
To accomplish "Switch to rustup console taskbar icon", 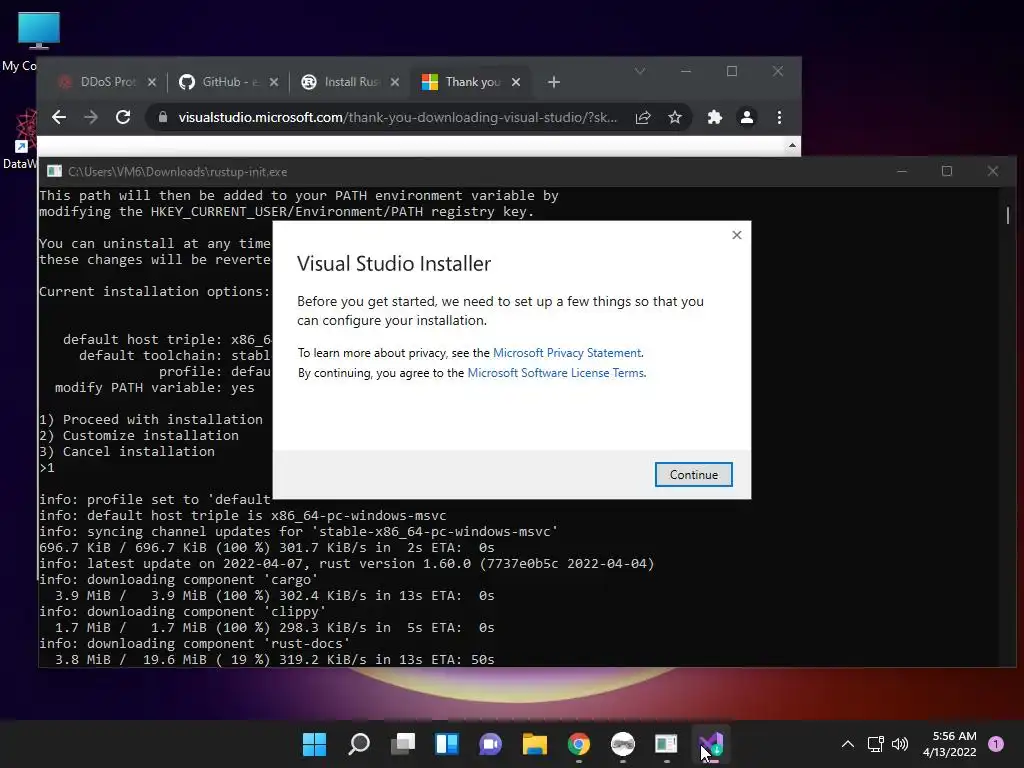I will 666,744.
